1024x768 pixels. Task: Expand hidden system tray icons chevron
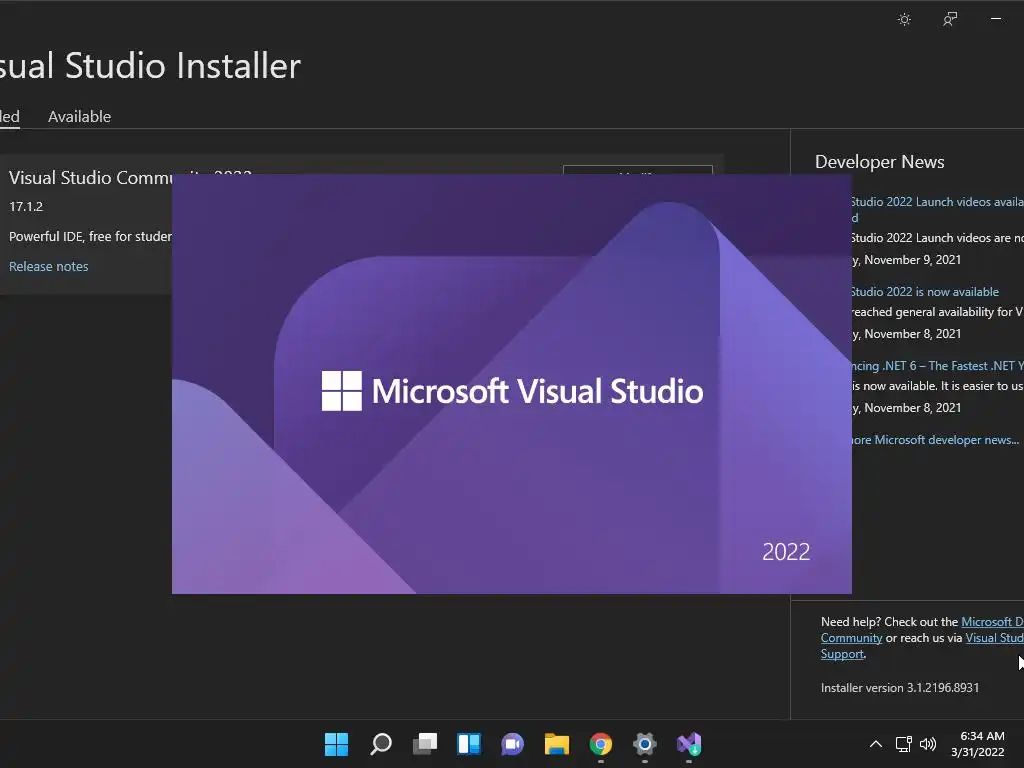coord(876,744)
